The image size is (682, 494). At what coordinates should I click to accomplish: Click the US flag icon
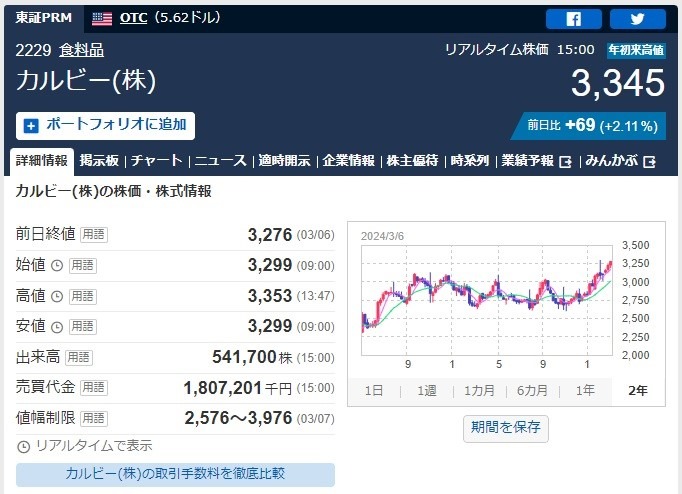pos(102,19)
